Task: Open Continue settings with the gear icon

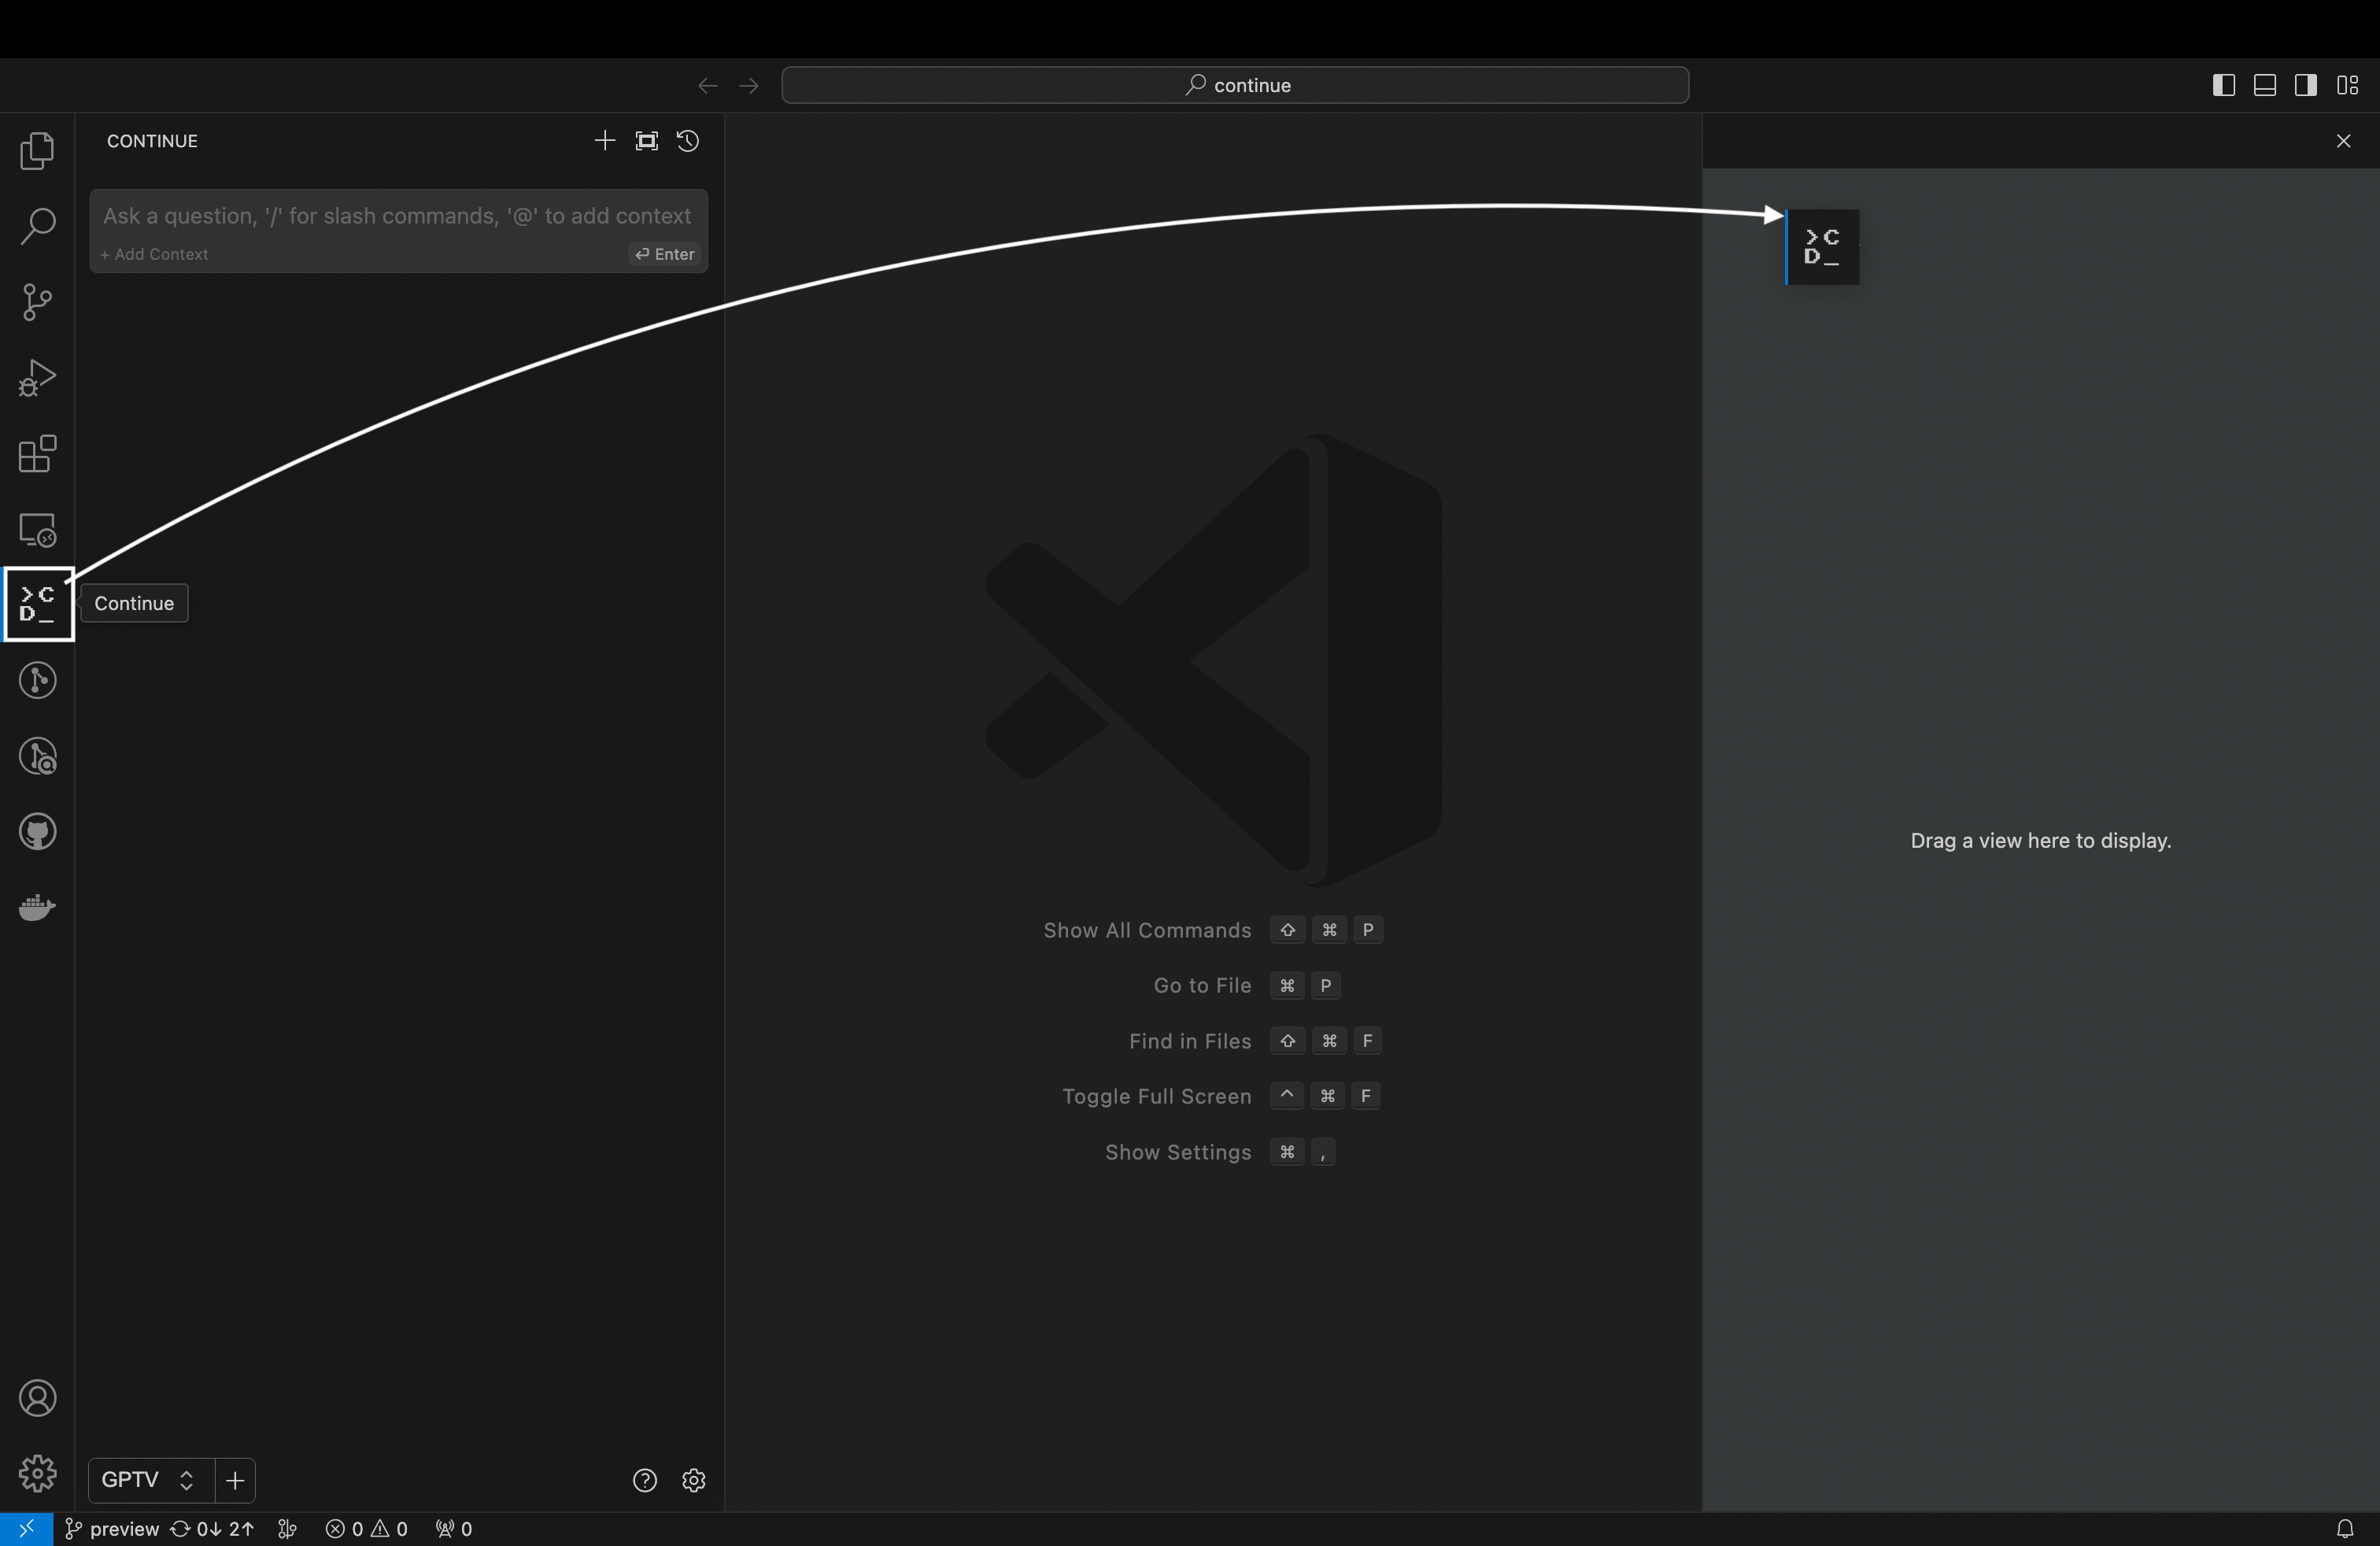Action: pos(694,1480)
